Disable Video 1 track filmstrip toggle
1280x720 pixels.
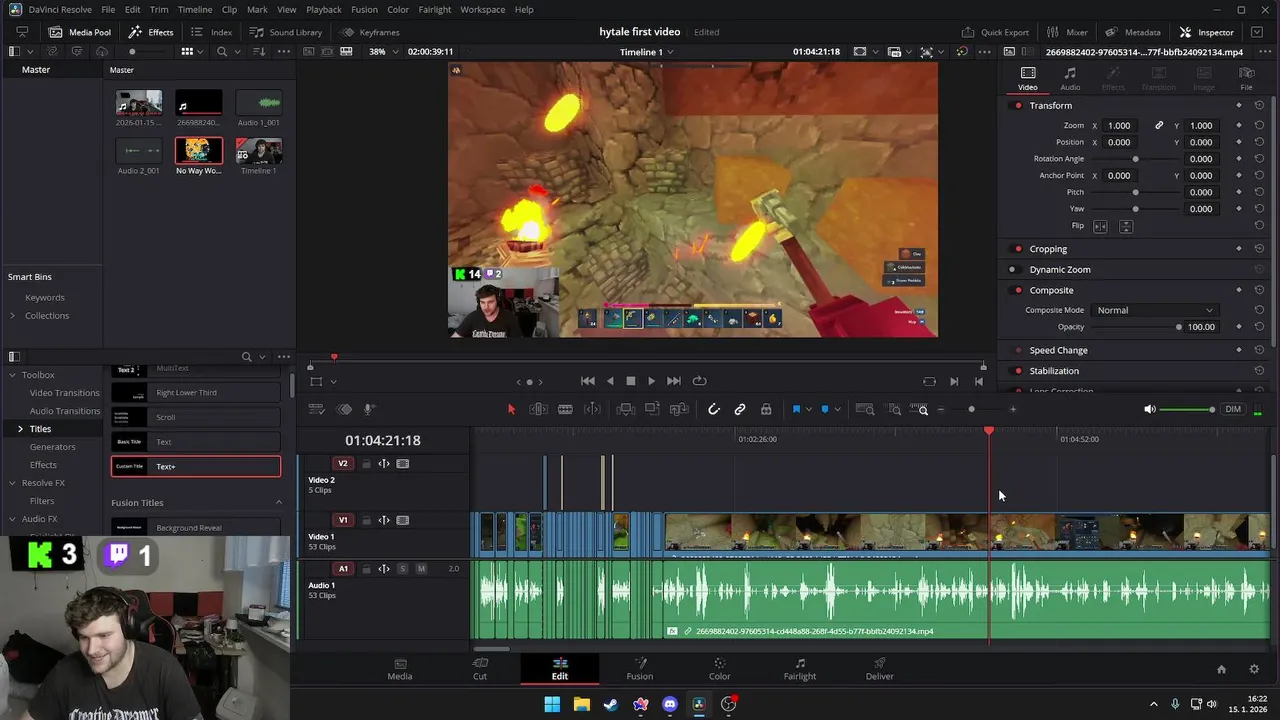pos(403,521)
